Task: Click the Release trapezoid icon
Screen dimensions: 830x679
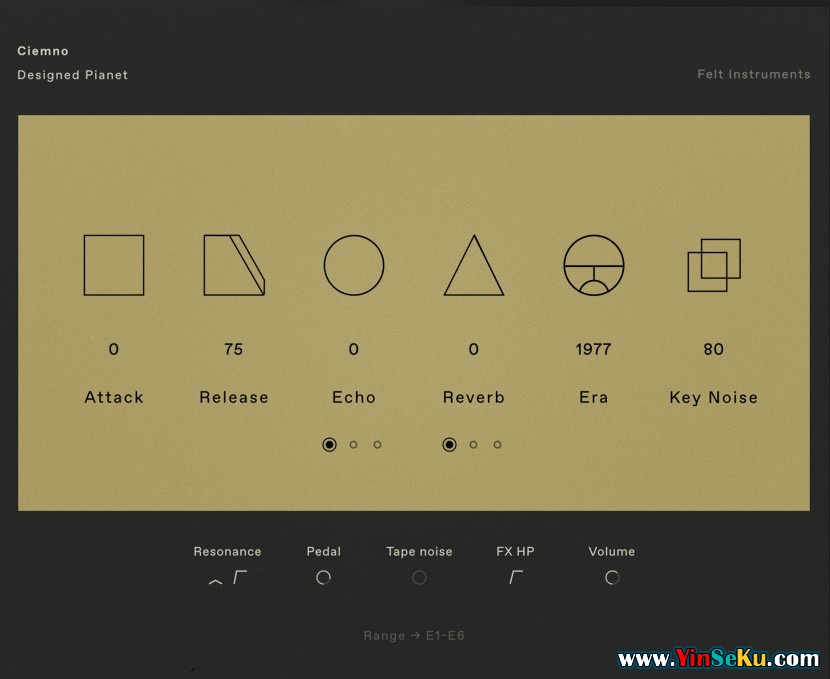Action: click(233, 265)
